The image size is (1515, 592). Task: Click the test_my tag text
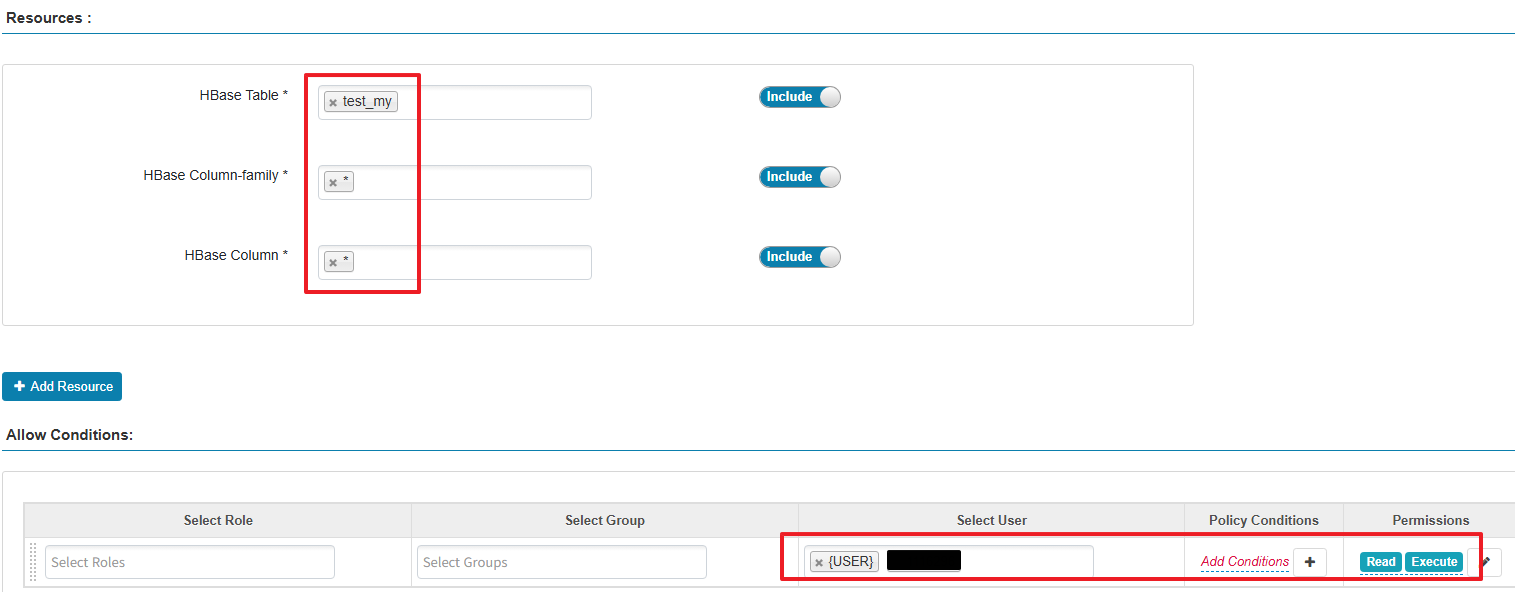(367, 102)
